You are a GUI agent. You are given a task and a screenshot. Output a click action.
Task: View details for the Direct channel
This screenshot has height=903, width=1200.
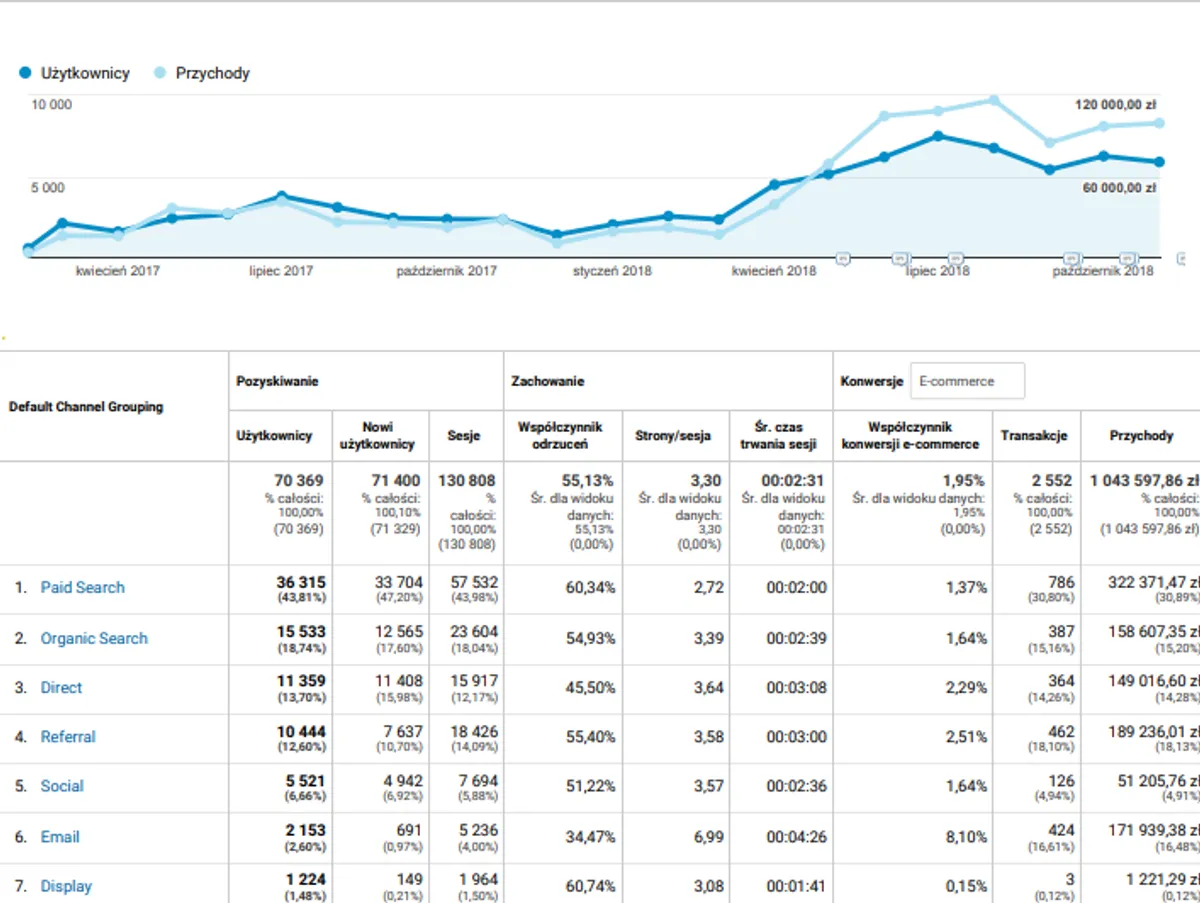61,687
